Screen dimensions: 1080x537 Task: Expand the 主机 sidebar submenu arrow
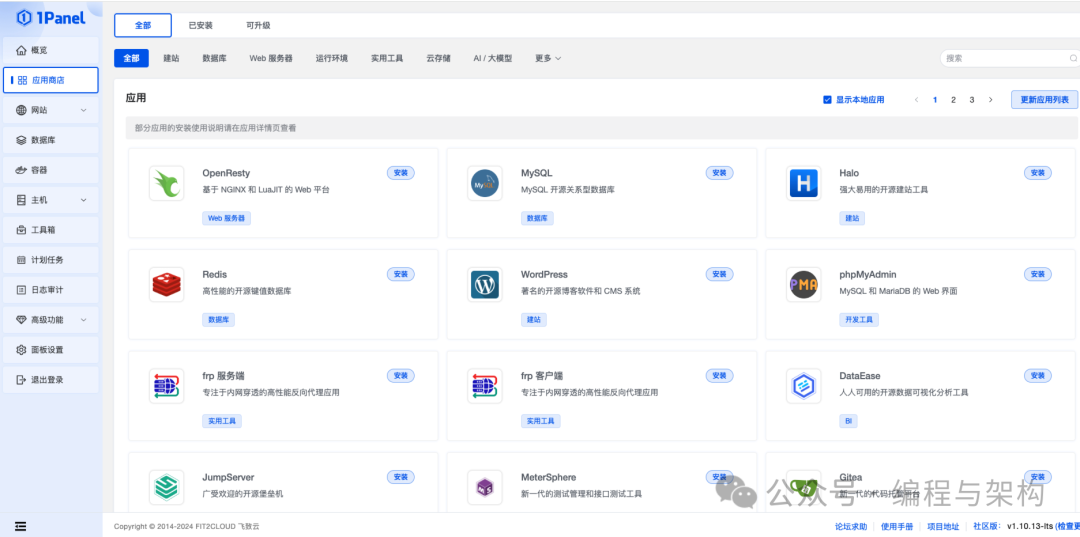pyautogui.click(x=83, y=200)
